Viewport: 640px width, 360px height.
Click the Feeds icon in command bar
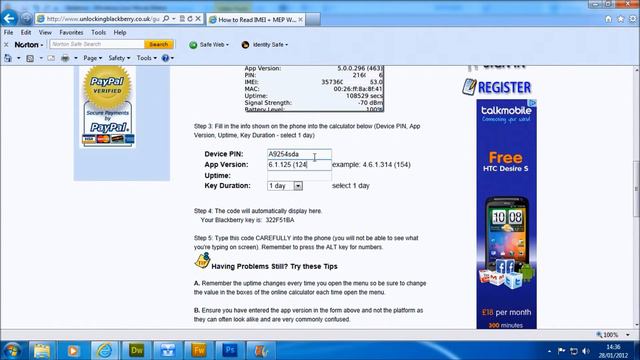pos(30,58)
